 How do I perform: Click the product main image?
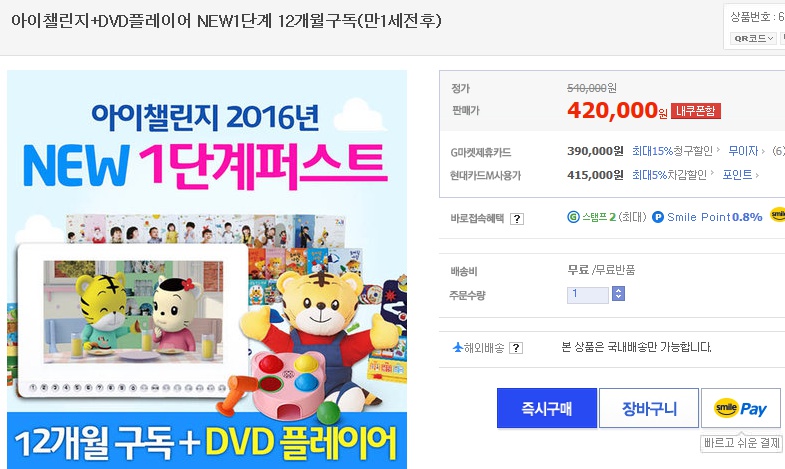(207, 269)
